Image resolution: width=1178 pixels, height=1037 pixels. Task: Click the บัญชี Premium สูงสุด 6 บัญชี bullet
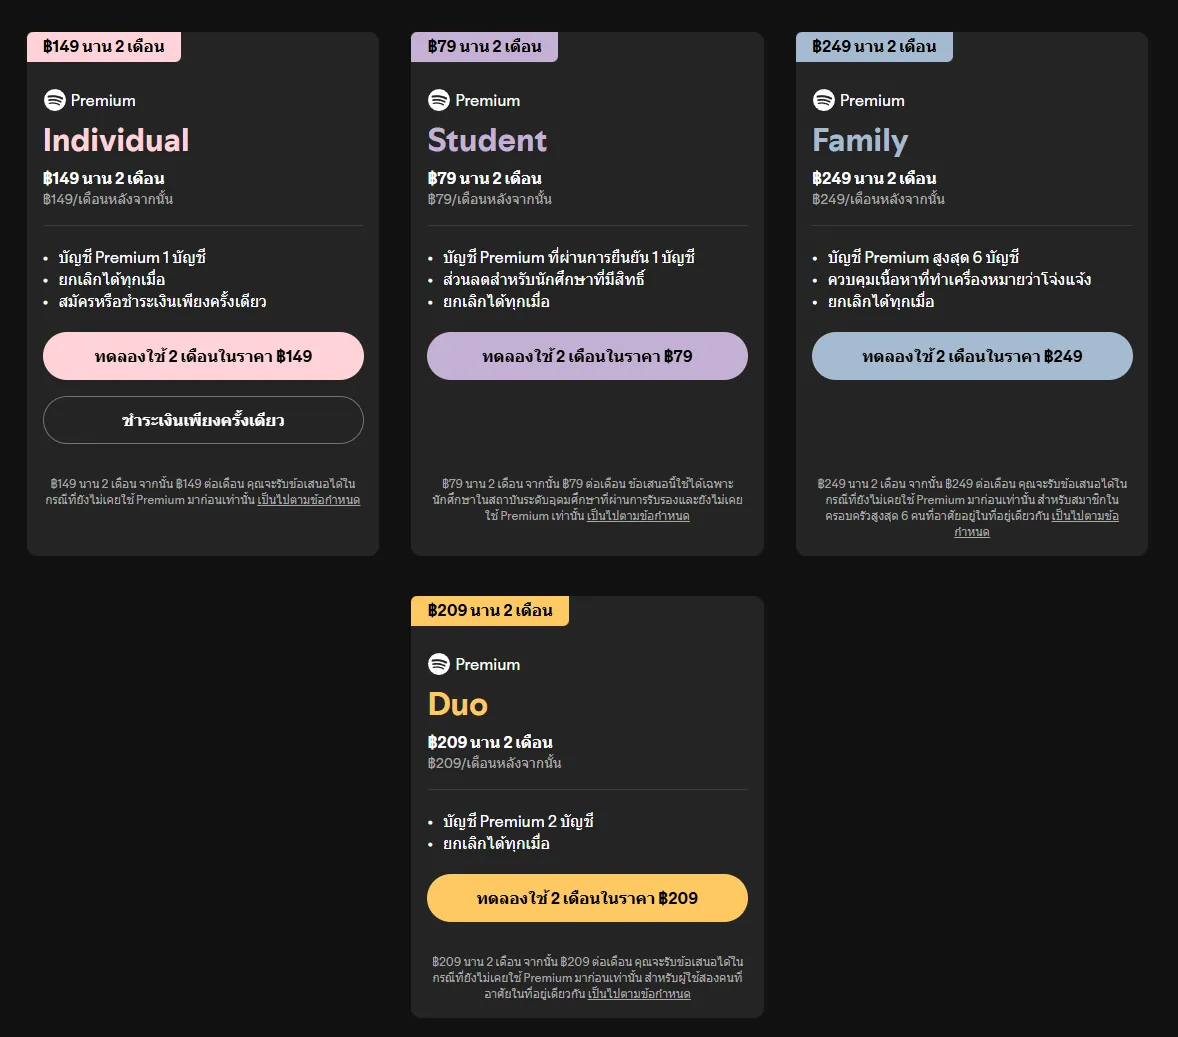tap(923, 258)
